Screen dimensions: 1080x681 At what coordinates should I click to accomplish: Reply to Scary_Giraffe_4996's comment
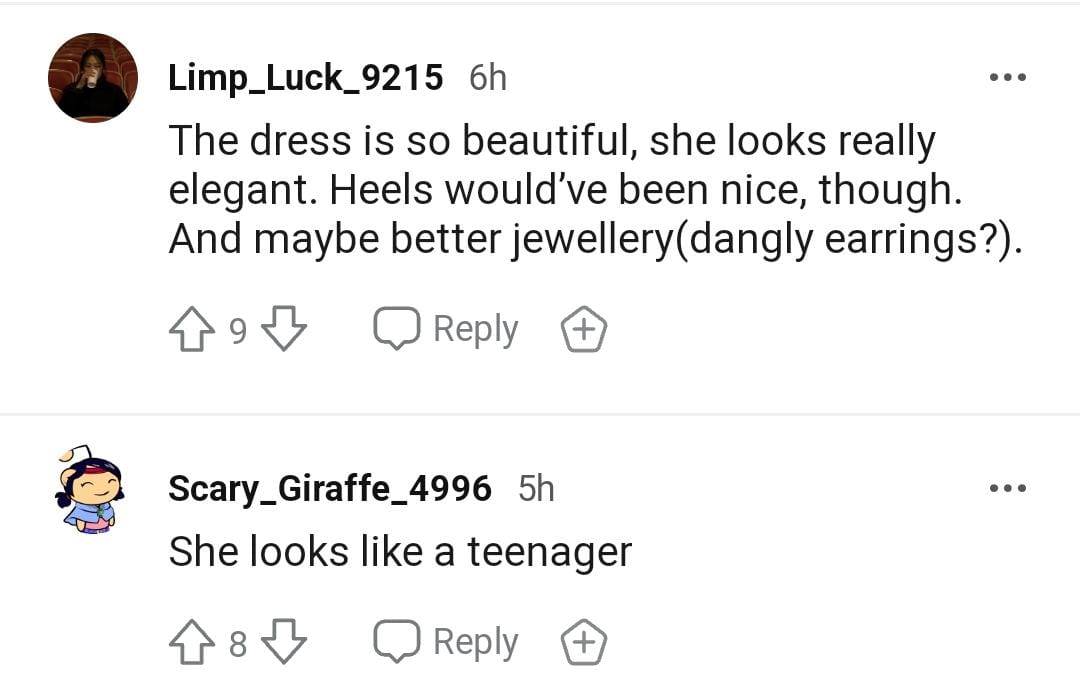[446, 642]
